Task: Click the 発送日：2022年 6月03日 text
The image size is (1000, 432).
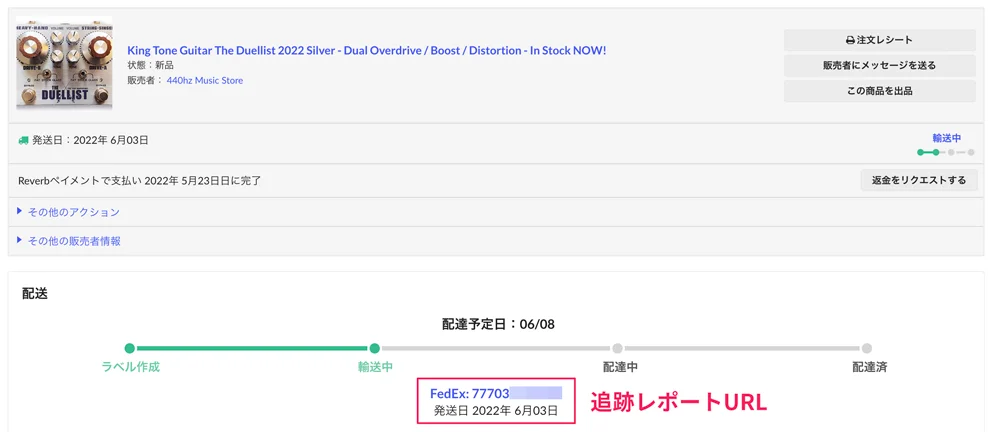Action: [90, 140]
